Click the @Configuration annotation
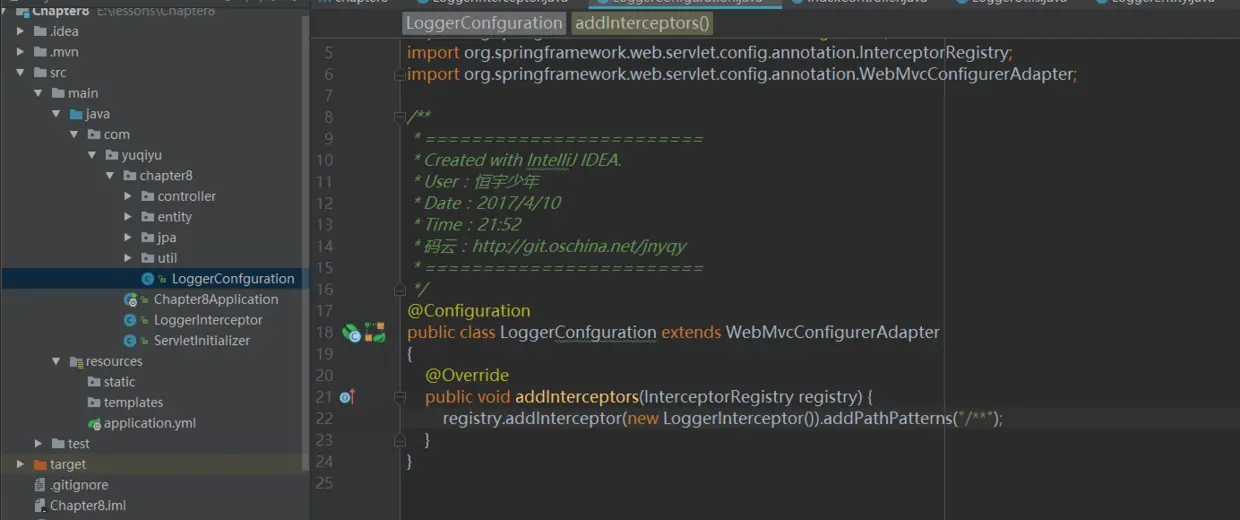The height and width of the screenshot is (520, 1240). pyautogui.click(x=469, y=311)
